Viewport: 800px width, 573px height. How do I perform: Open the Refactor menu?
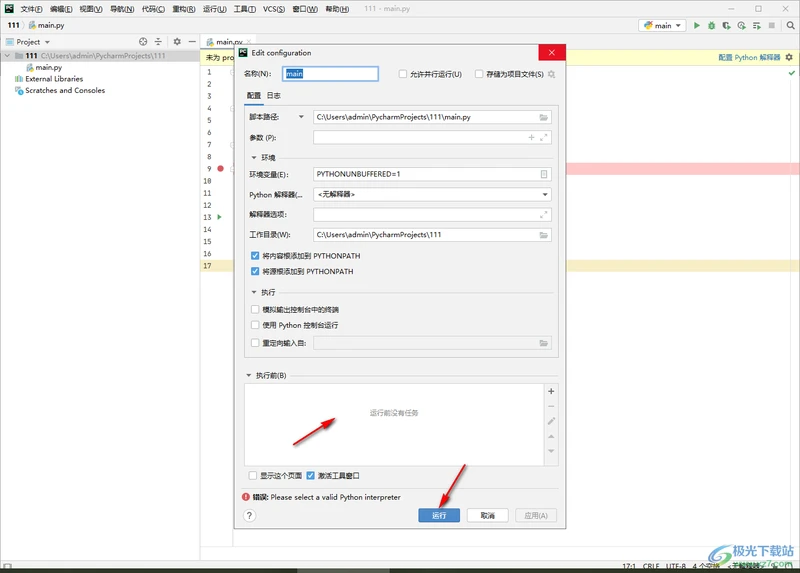pyautogui.click(x=184, y=9)
